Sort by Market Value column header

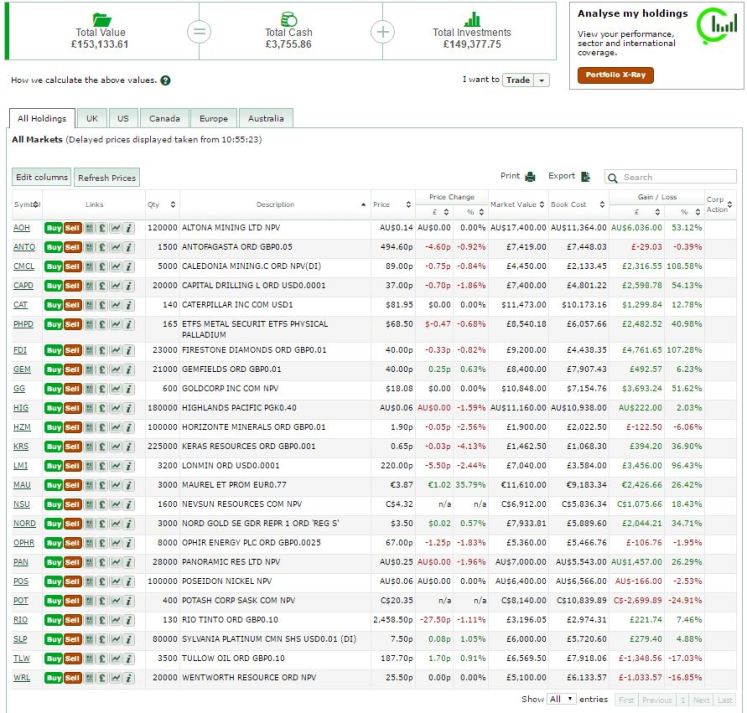pos(518,205)
